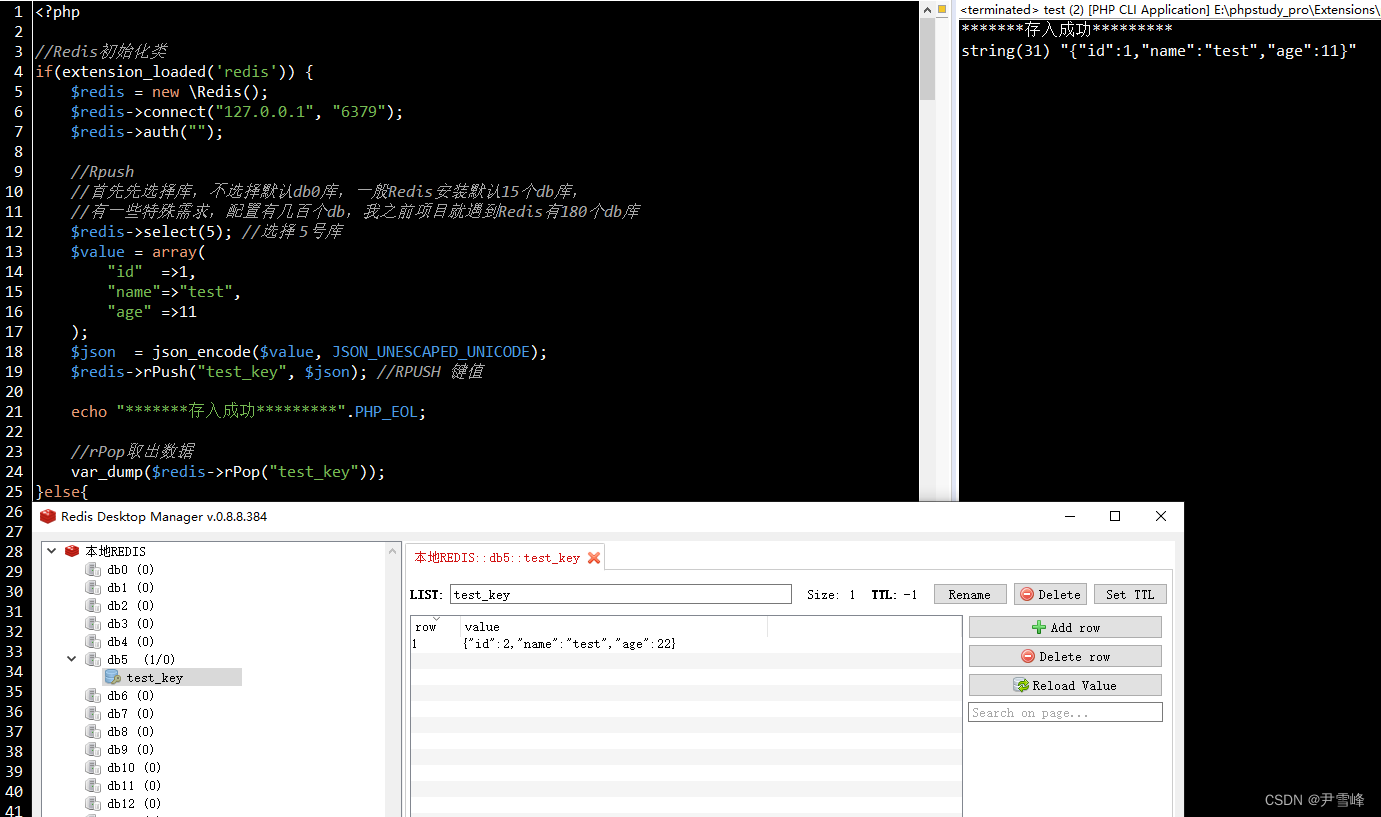Collapse the 本地REDIS server tree node

[x=51, y=551]
